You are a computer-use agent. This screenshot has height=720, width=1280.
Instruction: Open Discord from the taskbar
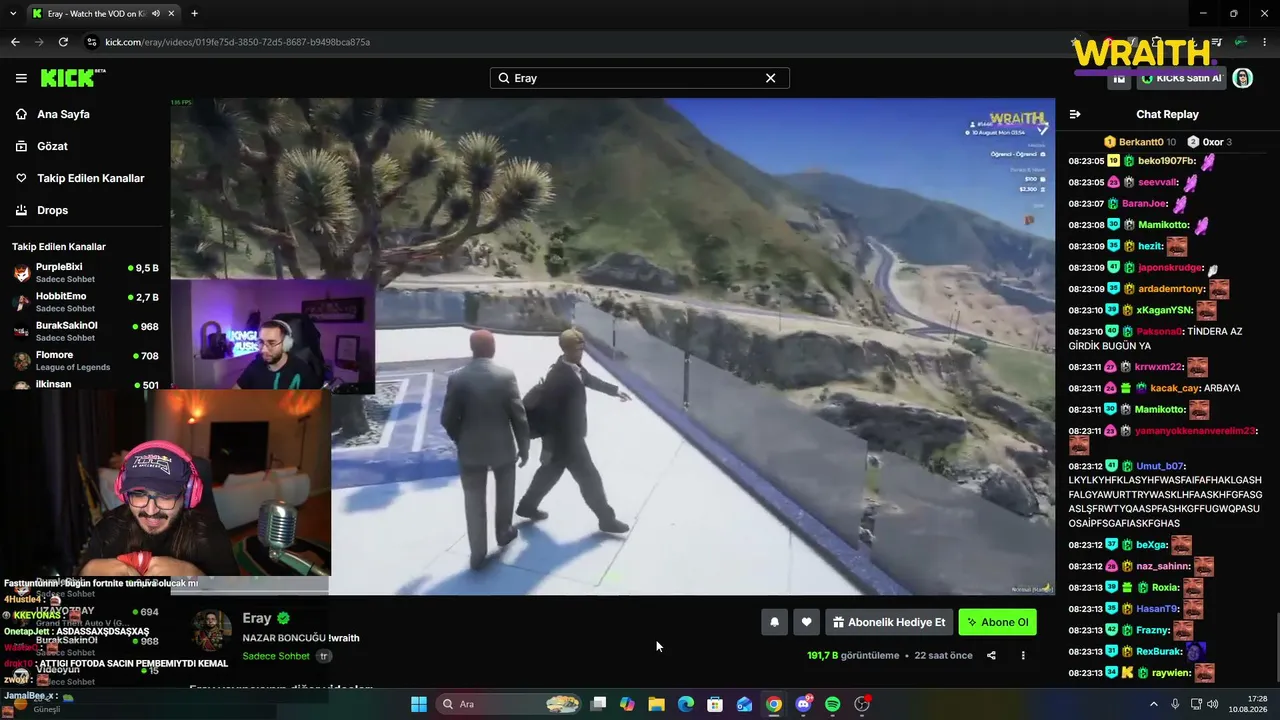803,704
